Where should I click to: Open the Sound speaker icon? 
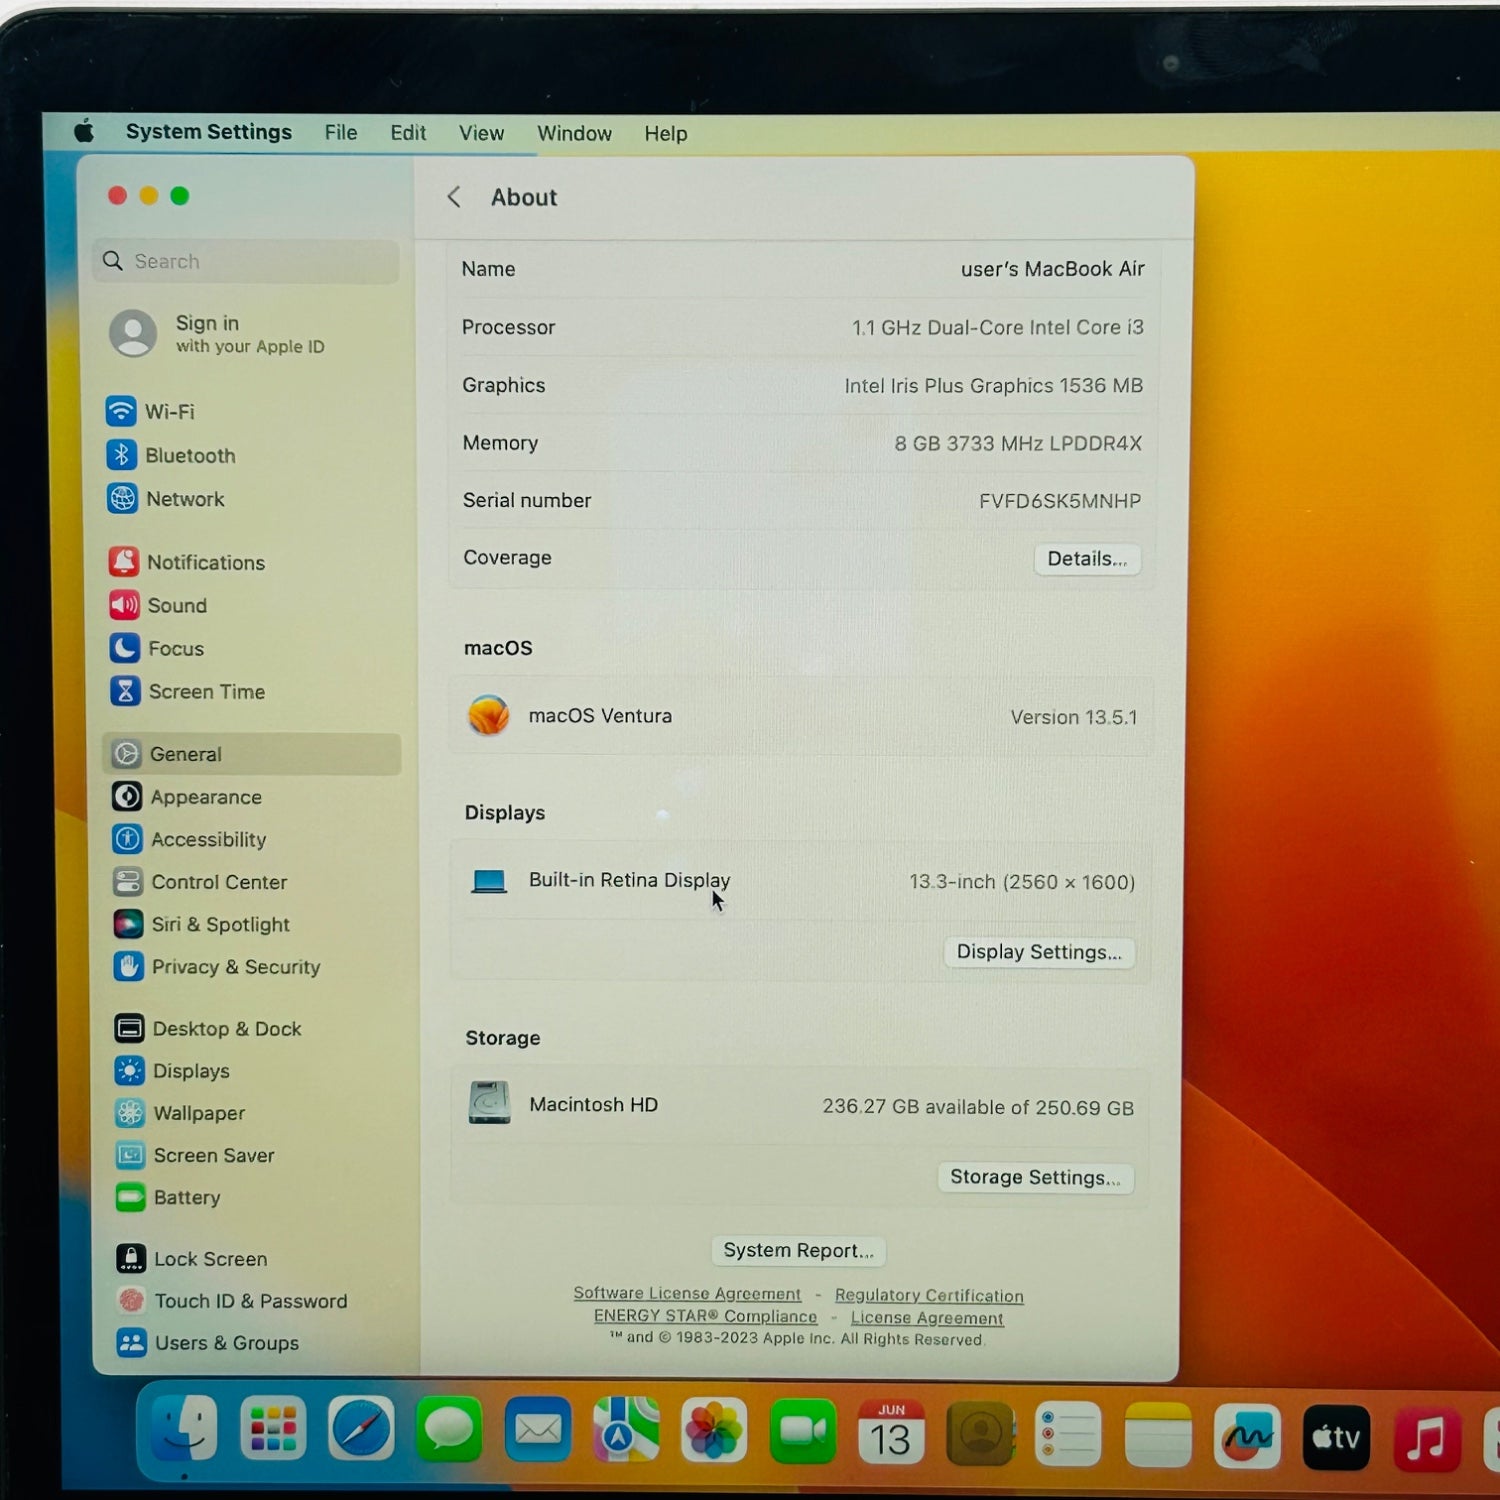point(125,605)
